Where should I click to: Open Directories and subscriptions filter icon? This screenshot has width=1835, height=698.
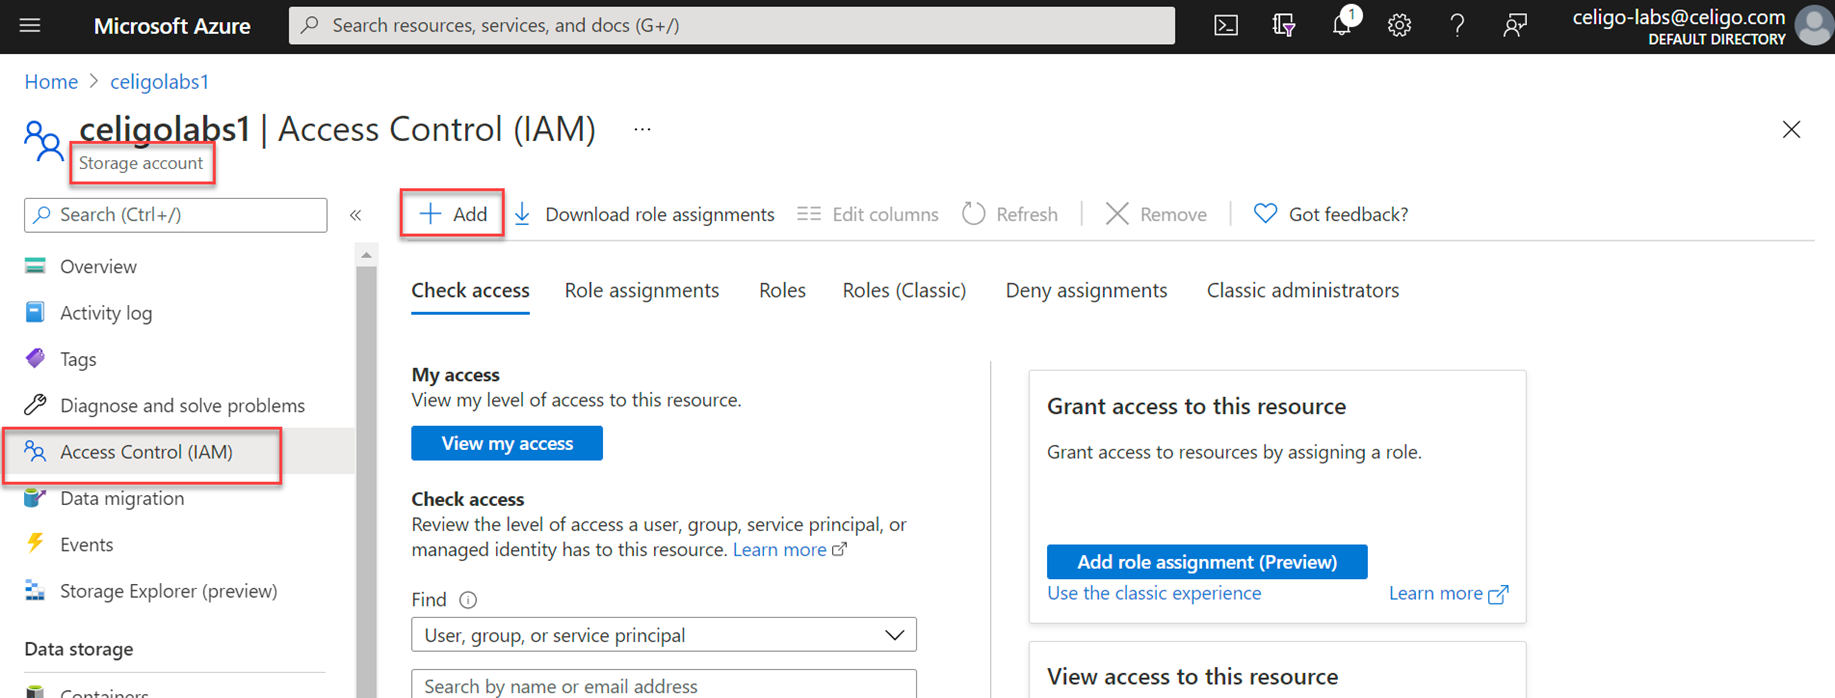tap(1284, 26)
